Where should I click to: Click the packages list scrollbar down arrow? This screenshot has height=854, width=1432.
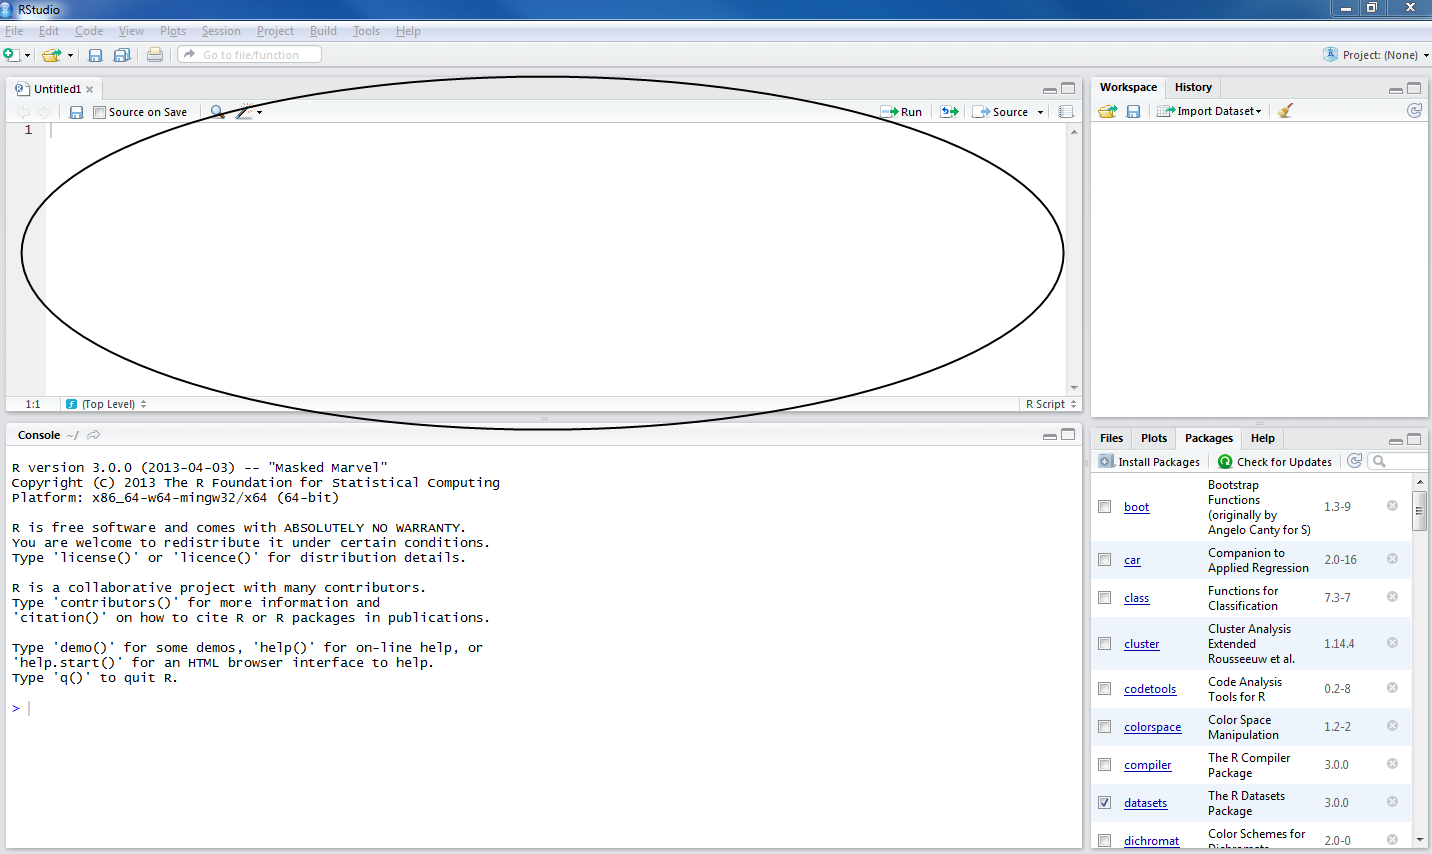point(1420,840)
